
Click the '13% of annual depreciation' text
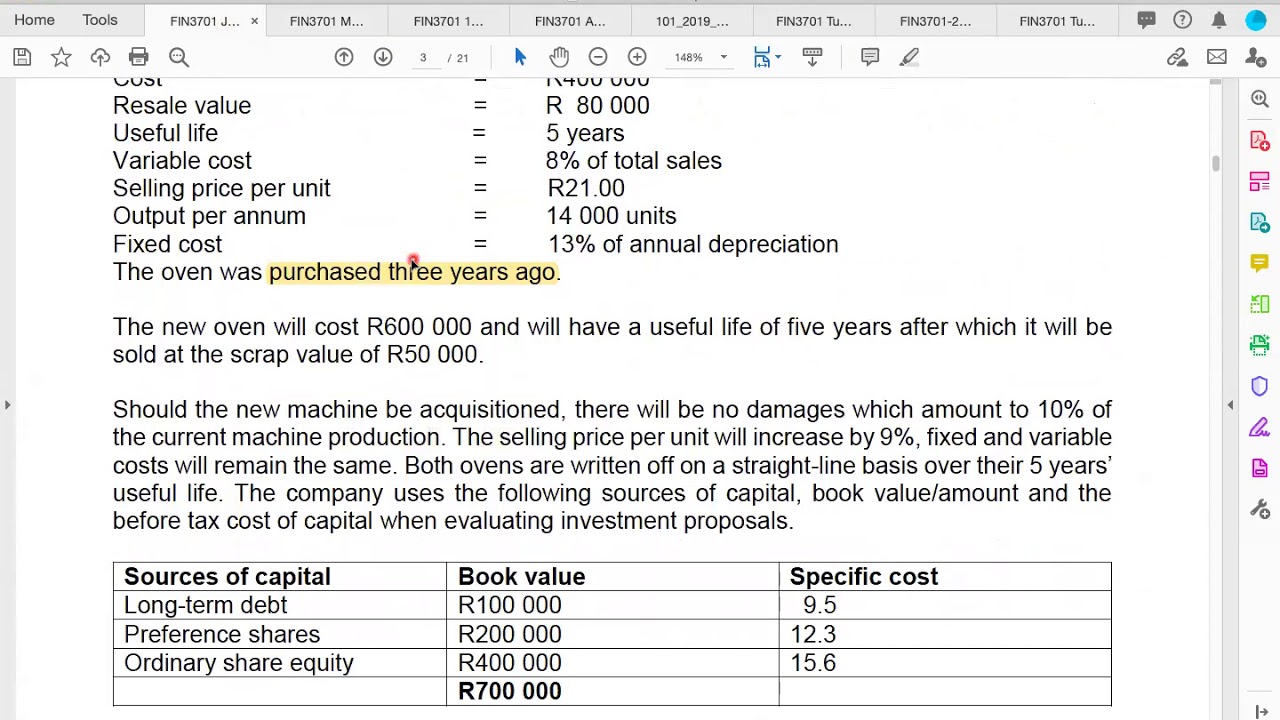point(693,244)
